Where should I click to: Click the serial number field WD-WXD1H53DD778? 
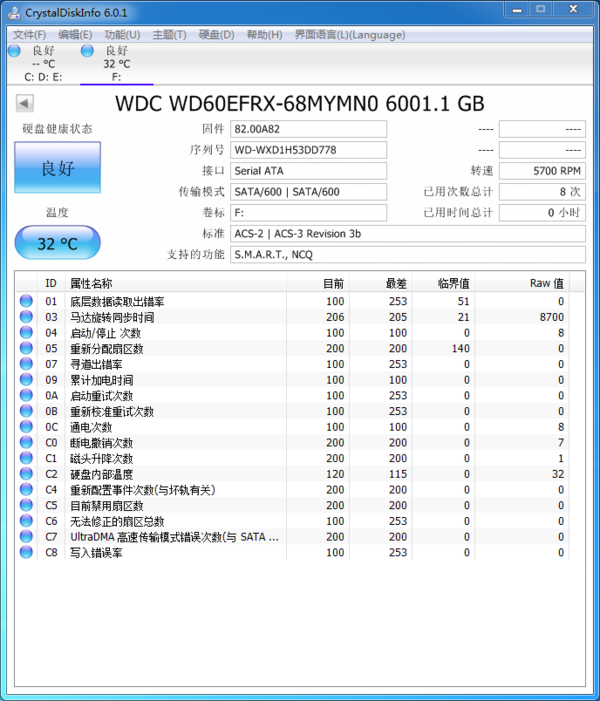click(308, 150)
